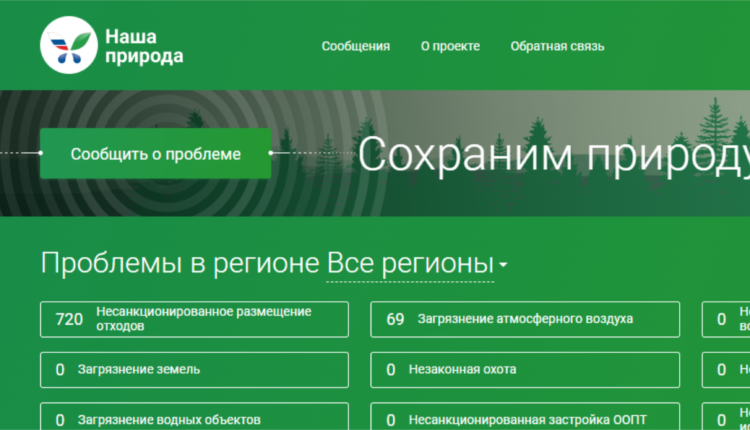Screen dimensions: 750x430
Task: Open the 'Обратная связь' navigation link
Action: click(x=557, y=46)
